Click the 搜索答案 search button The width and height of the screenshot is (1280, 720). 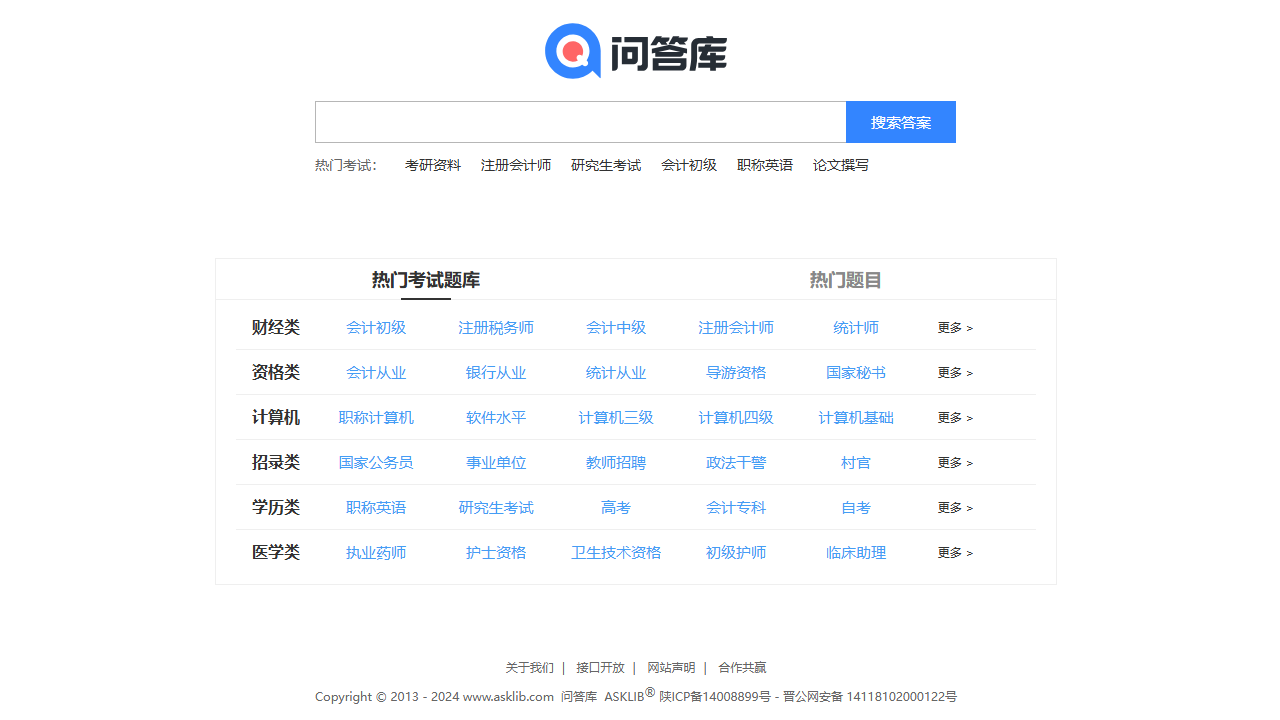pyautogui.click(x=900, y=121)
